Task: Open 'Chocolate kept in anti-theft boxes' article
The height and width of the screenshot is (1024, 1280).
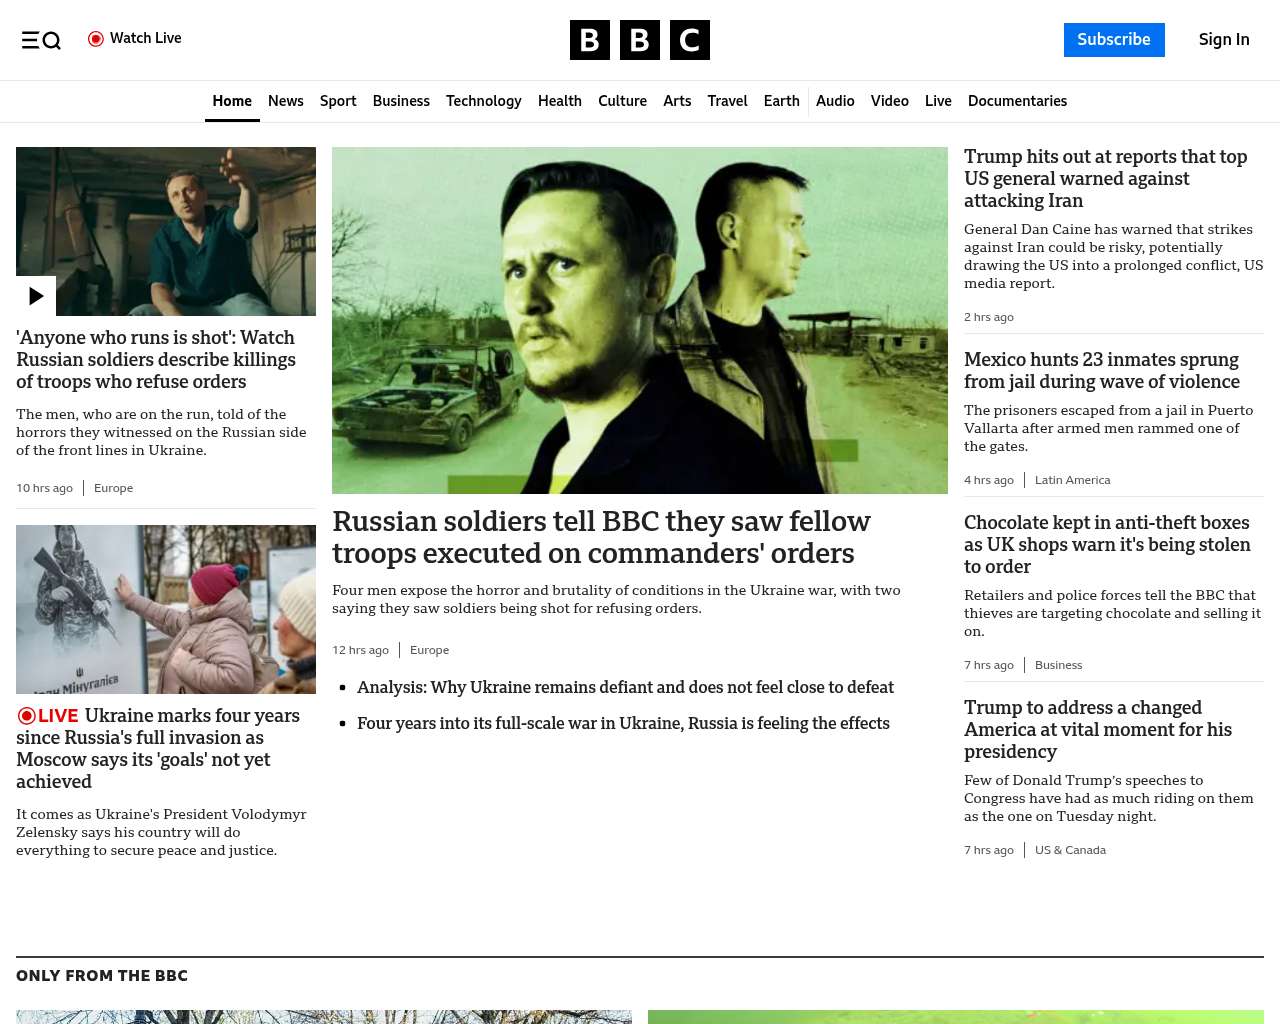Action: (1107, 544)
